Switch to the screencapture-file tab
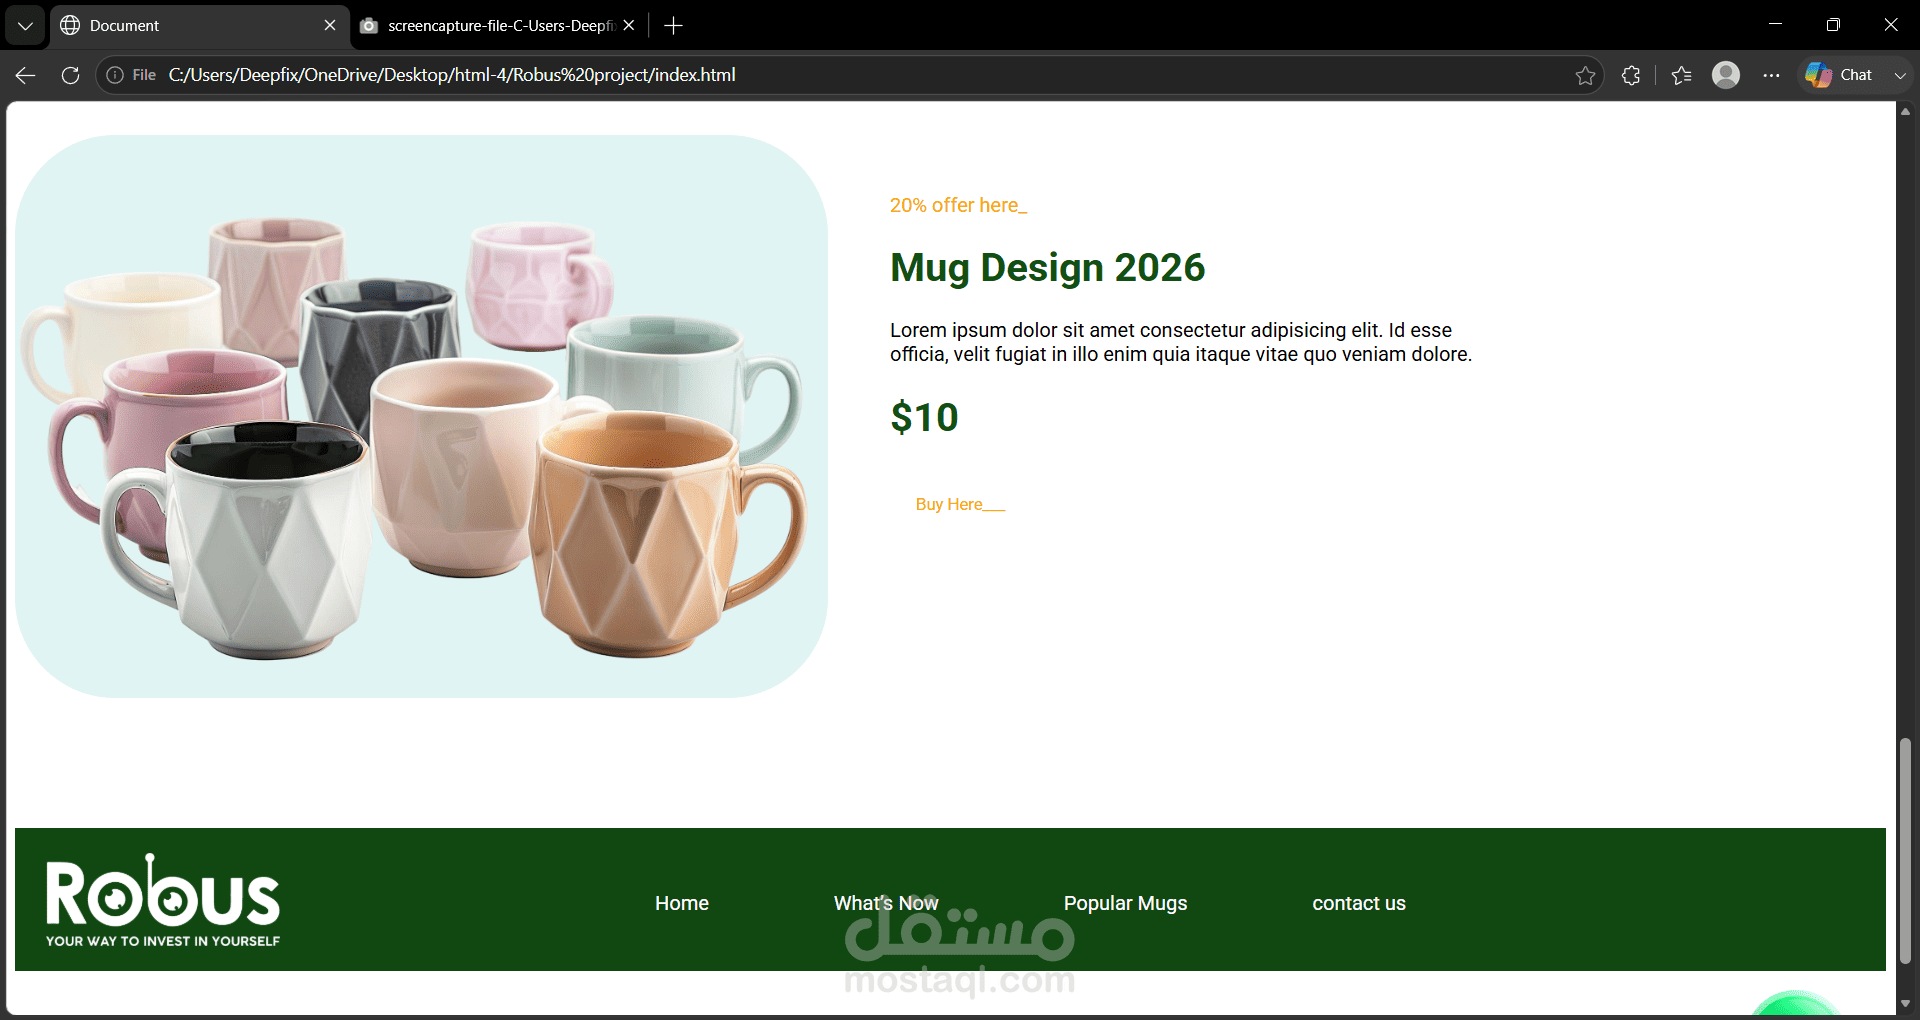This screenshot has height=1020, width=1920. 498,26
